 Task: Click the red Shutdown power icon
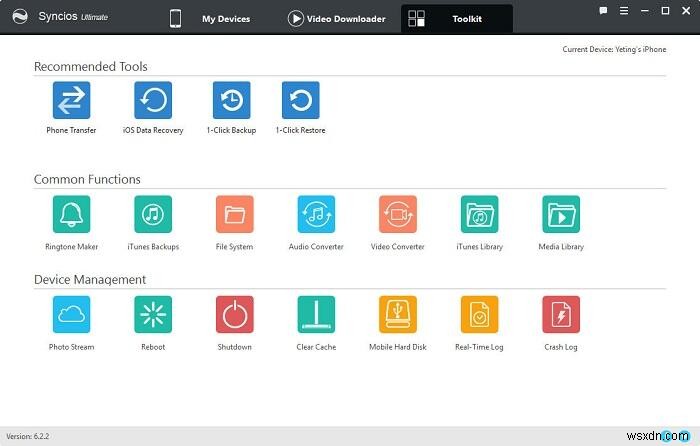(235, 314)
